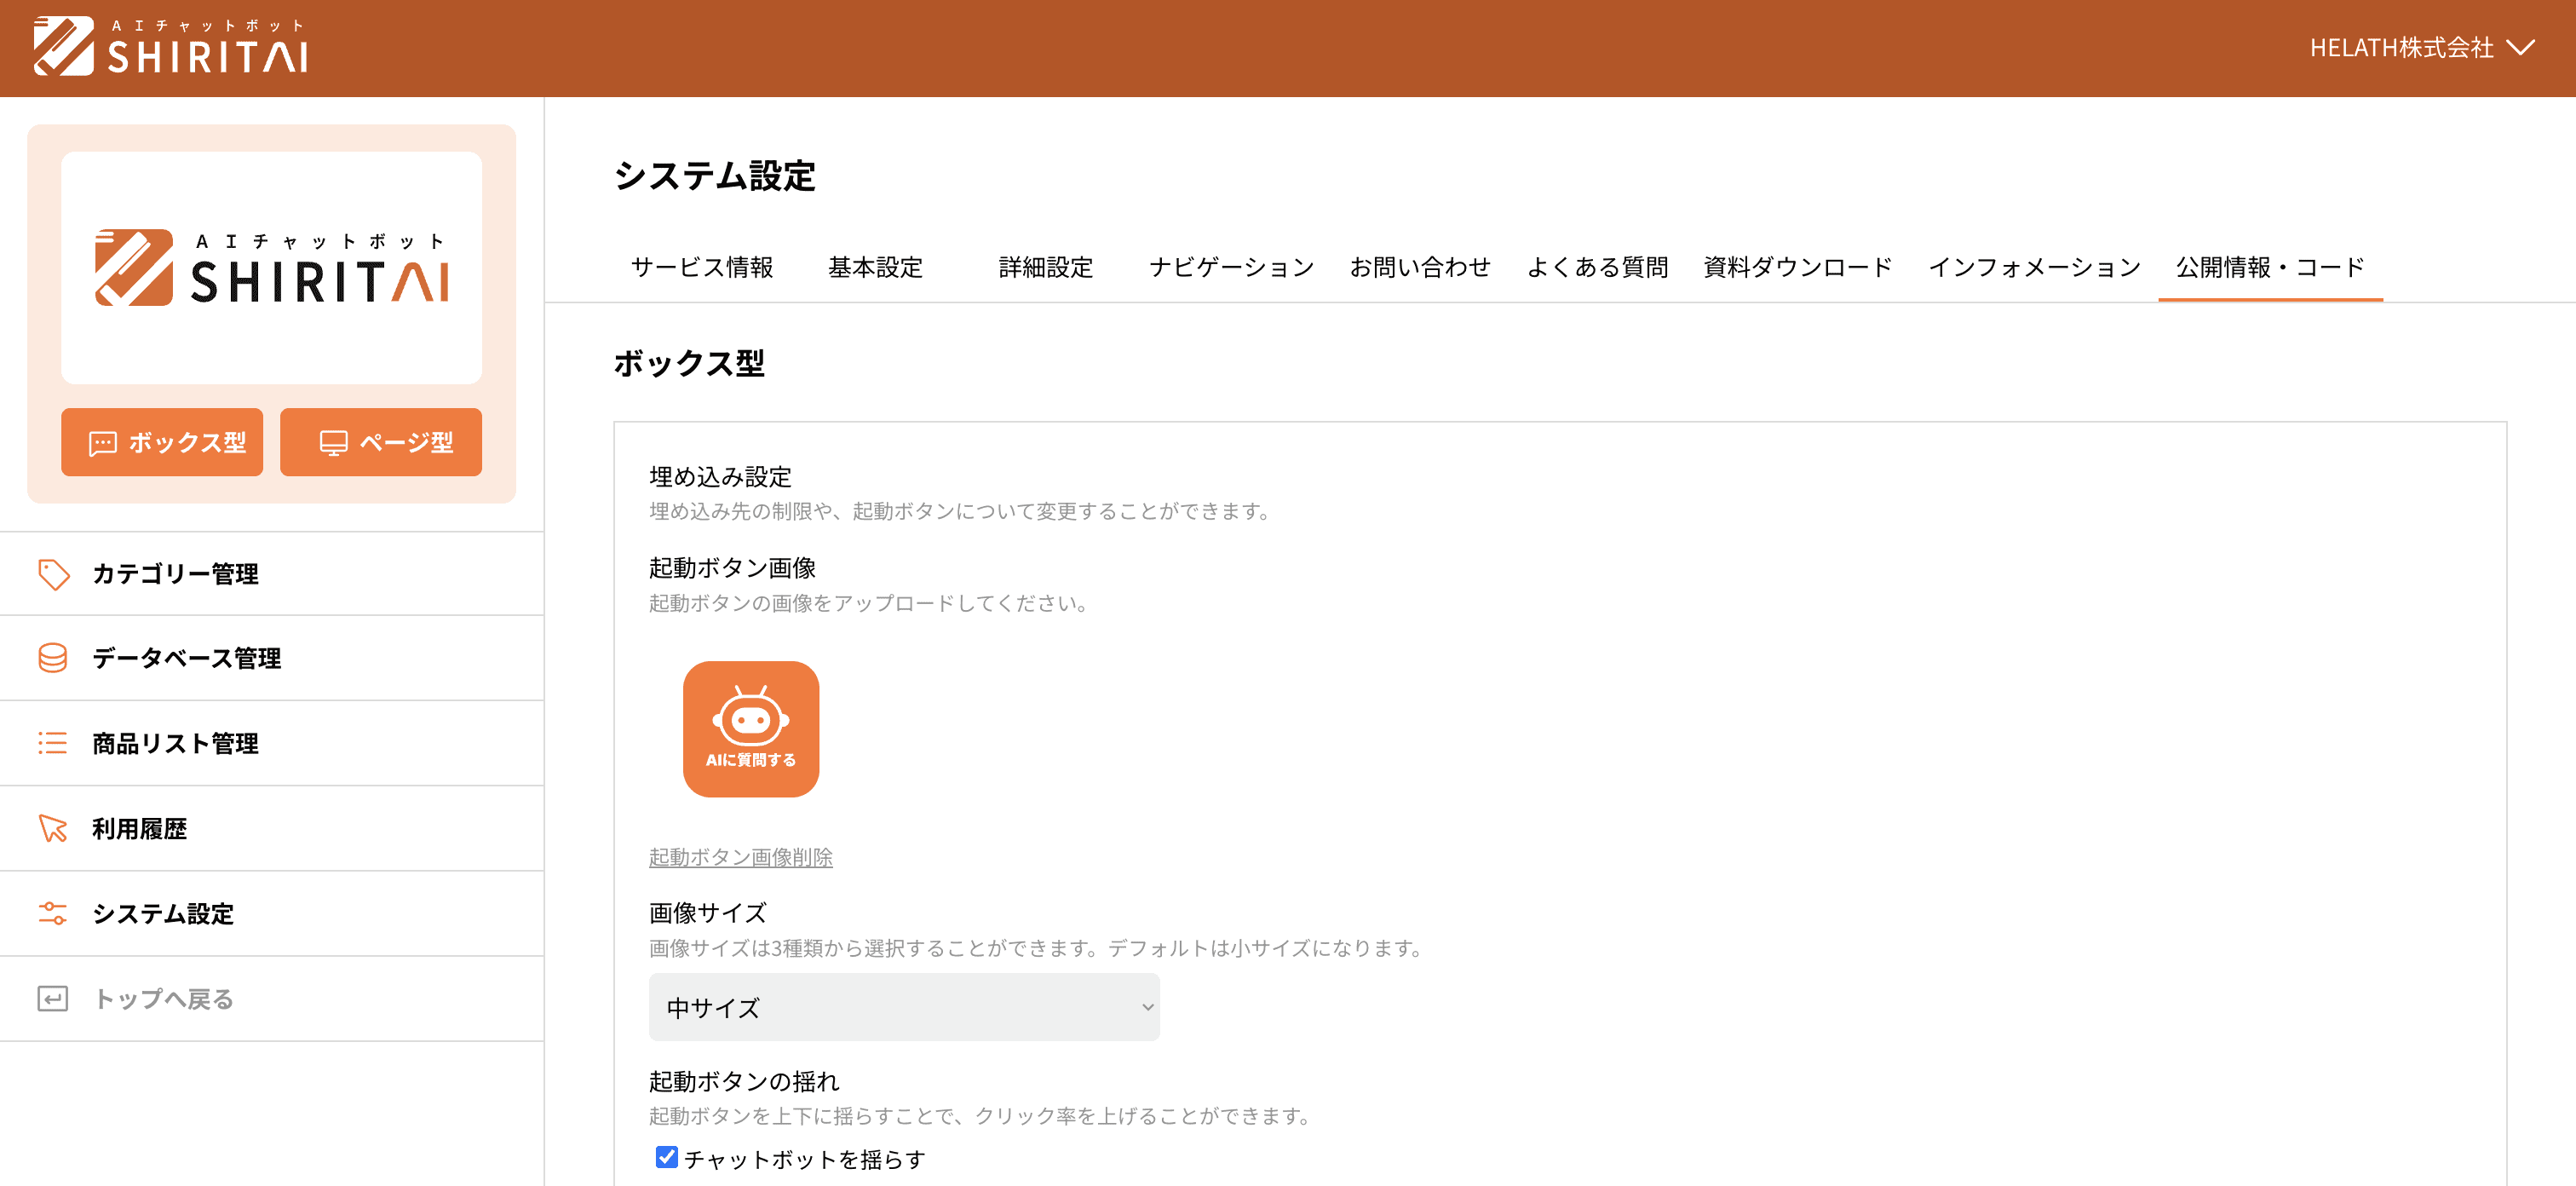Click the AI robot launch button image
This screenshot has width=2576, height=1186.
750,729
